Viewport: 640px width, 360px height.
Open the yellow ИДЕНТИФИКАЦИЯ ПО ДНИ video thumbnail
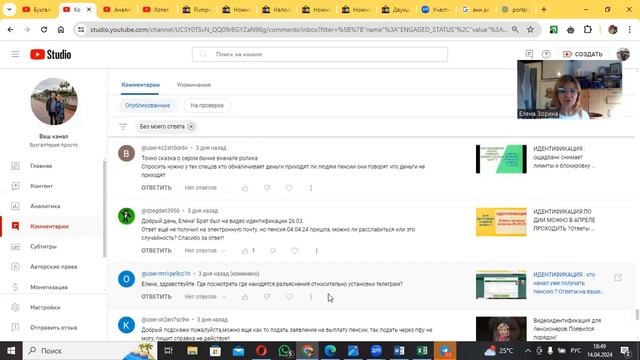point(501,222)
